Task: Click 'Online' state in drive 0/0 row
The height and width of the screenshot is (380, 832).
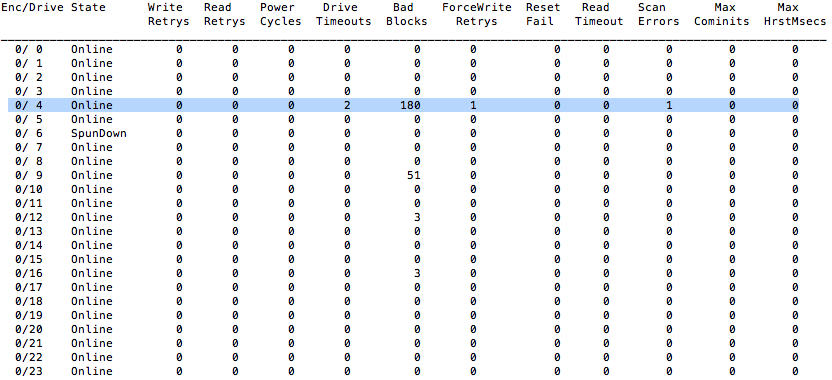Action: [x=92, y=49]
